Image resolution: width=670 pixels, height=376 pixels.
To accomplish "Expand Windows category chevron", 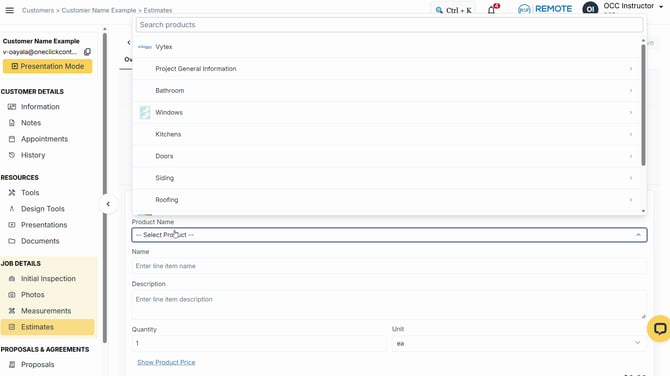I will [x=631, y=112].
